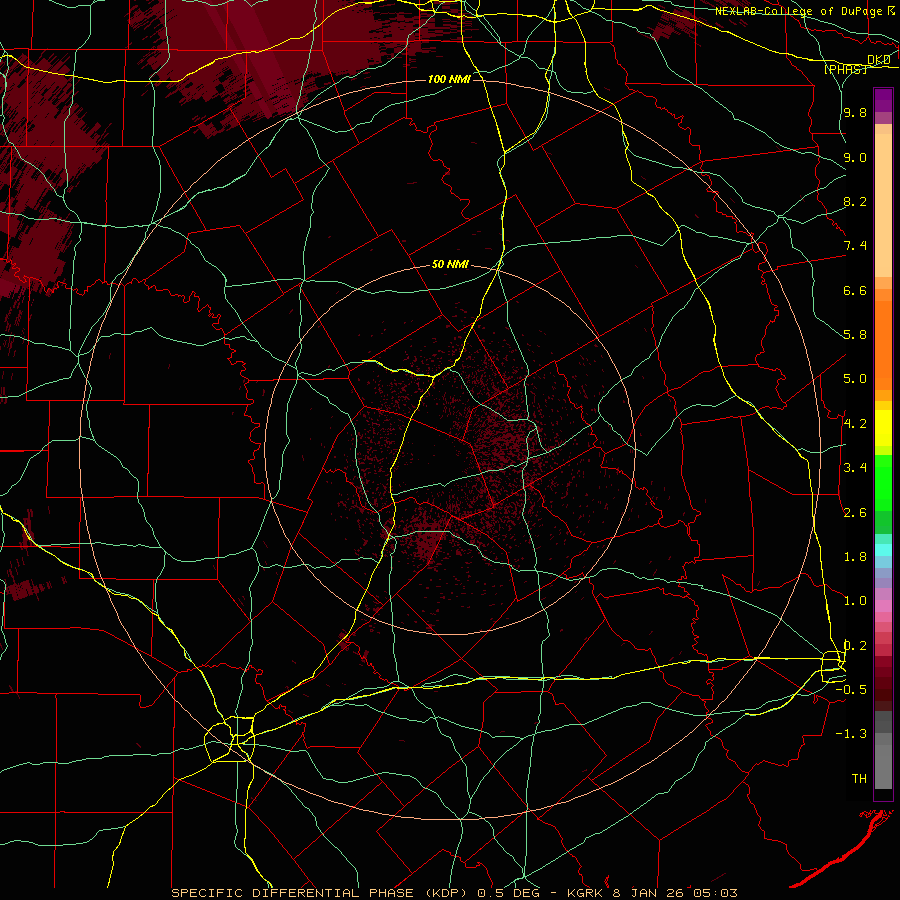Click the 100 NMI range ring label
Screen dimensions: 900x900
pyautogui.click(x=449, y=79)
